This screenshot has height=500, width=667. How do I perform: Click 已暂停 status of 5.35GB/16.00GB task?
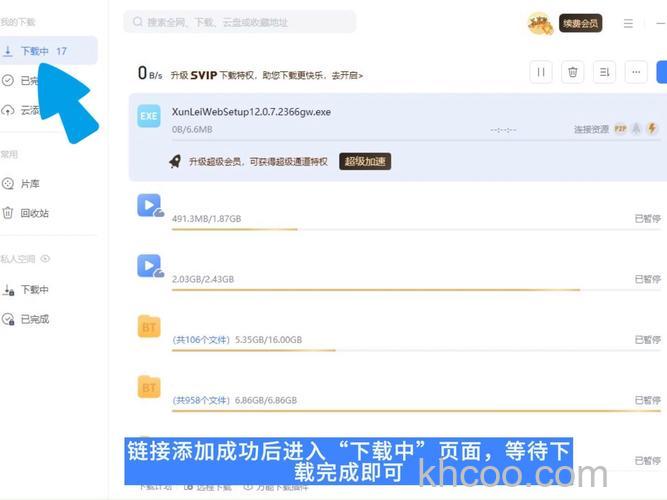click(x=647, y=340)
